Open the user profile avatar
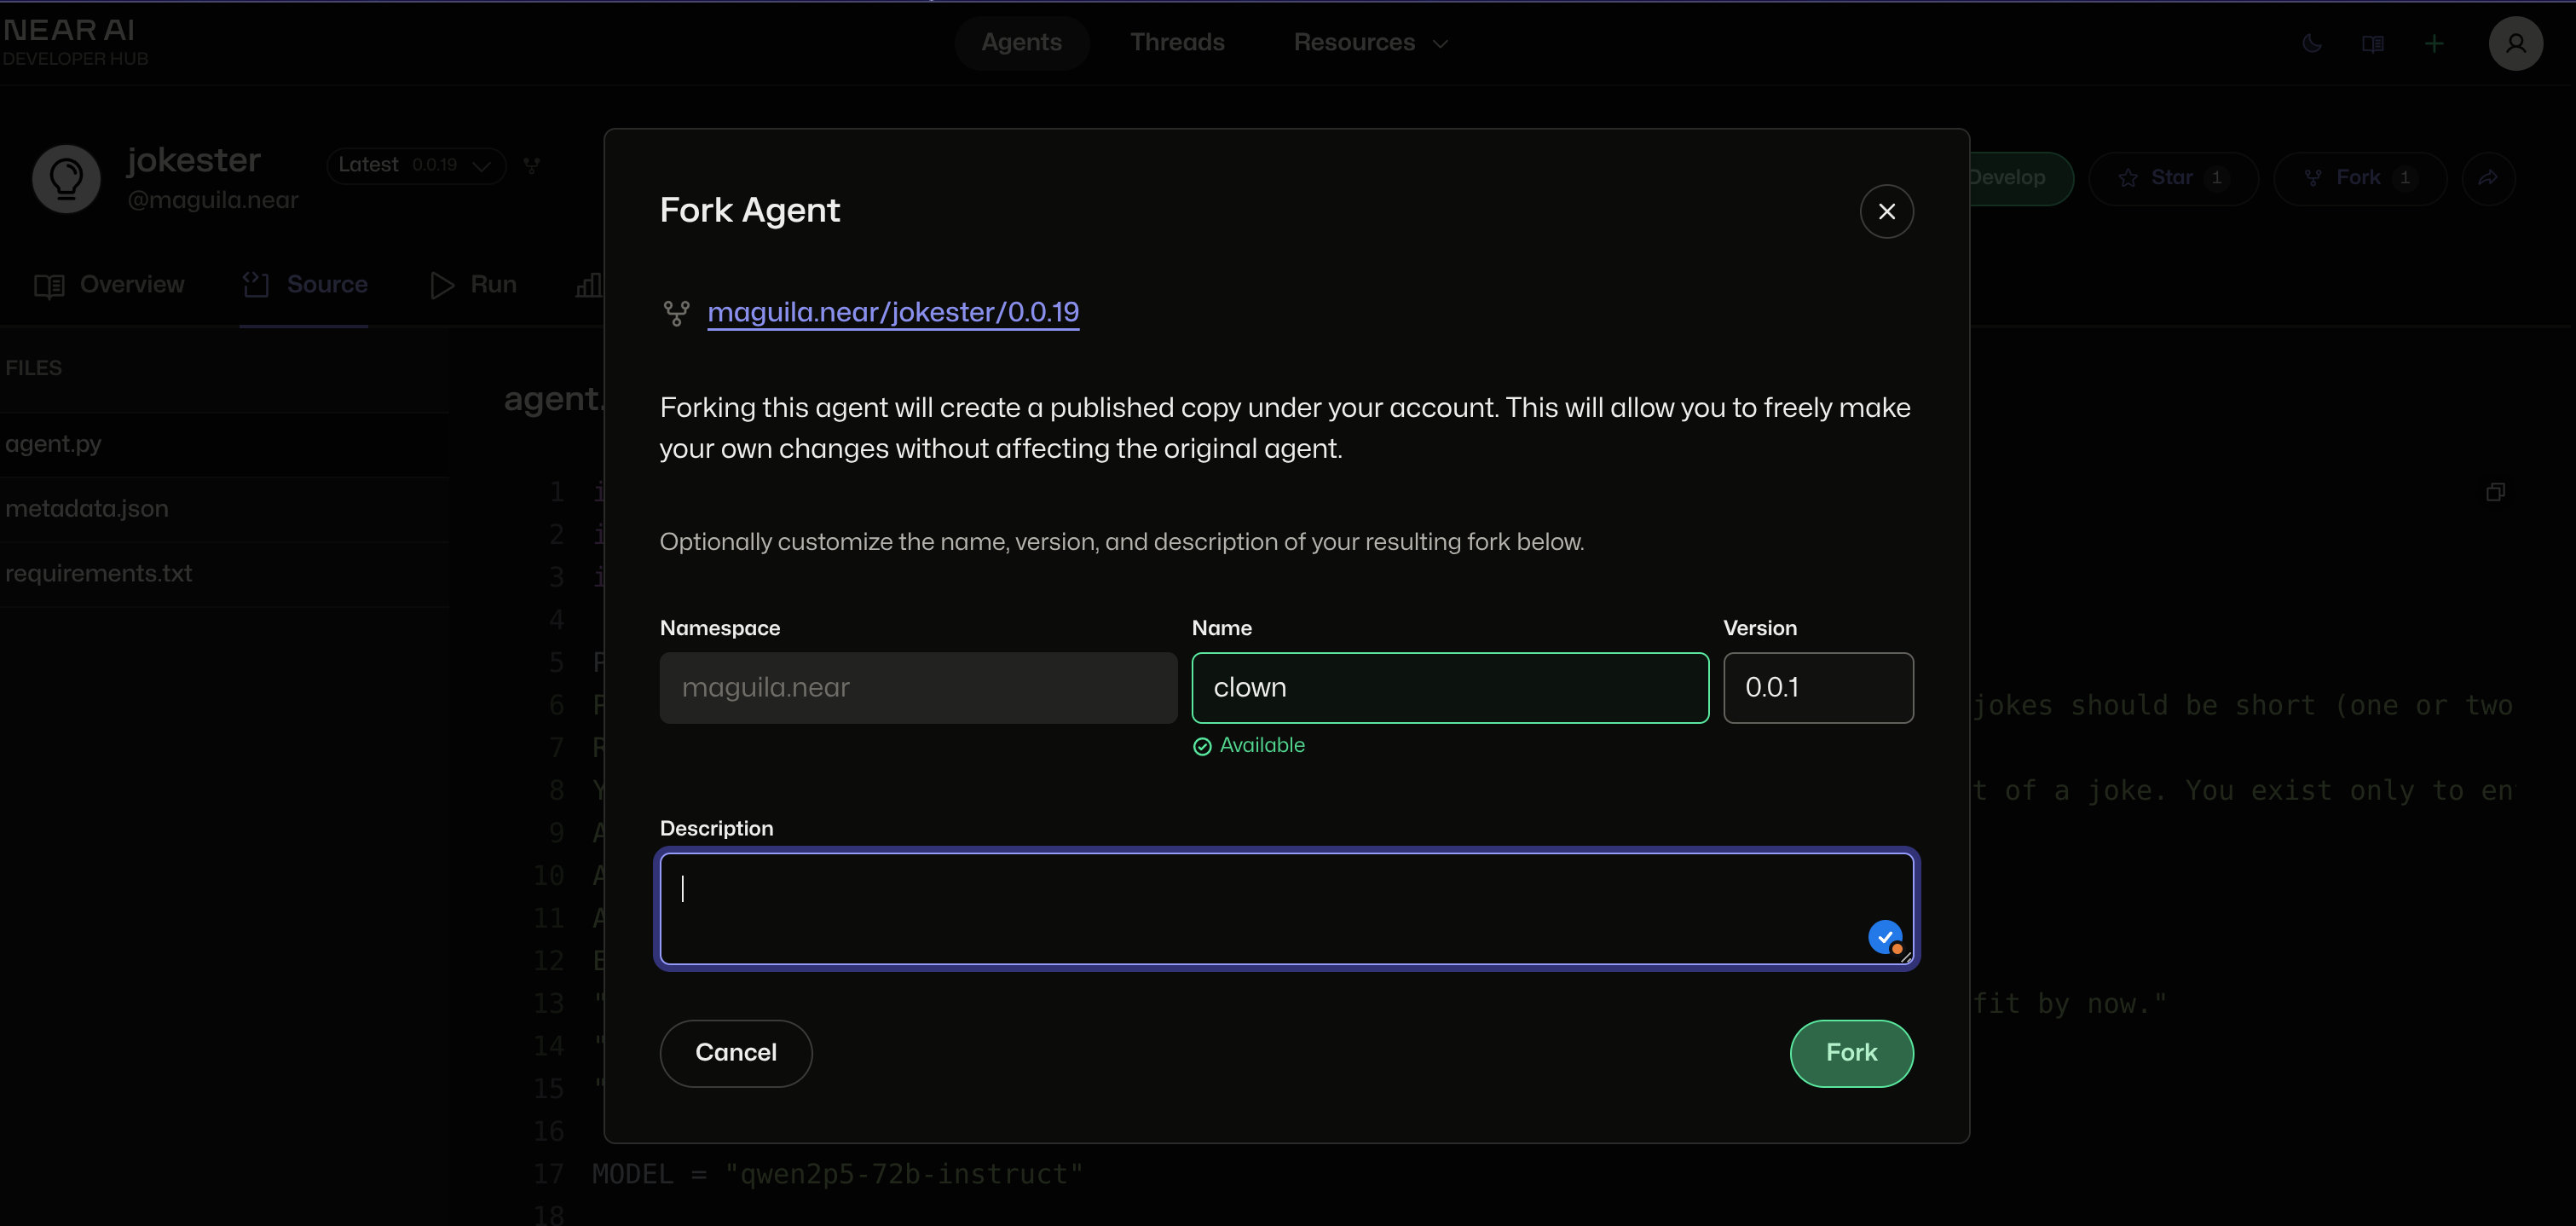 pyautogui.click(x=2515, y=43)
